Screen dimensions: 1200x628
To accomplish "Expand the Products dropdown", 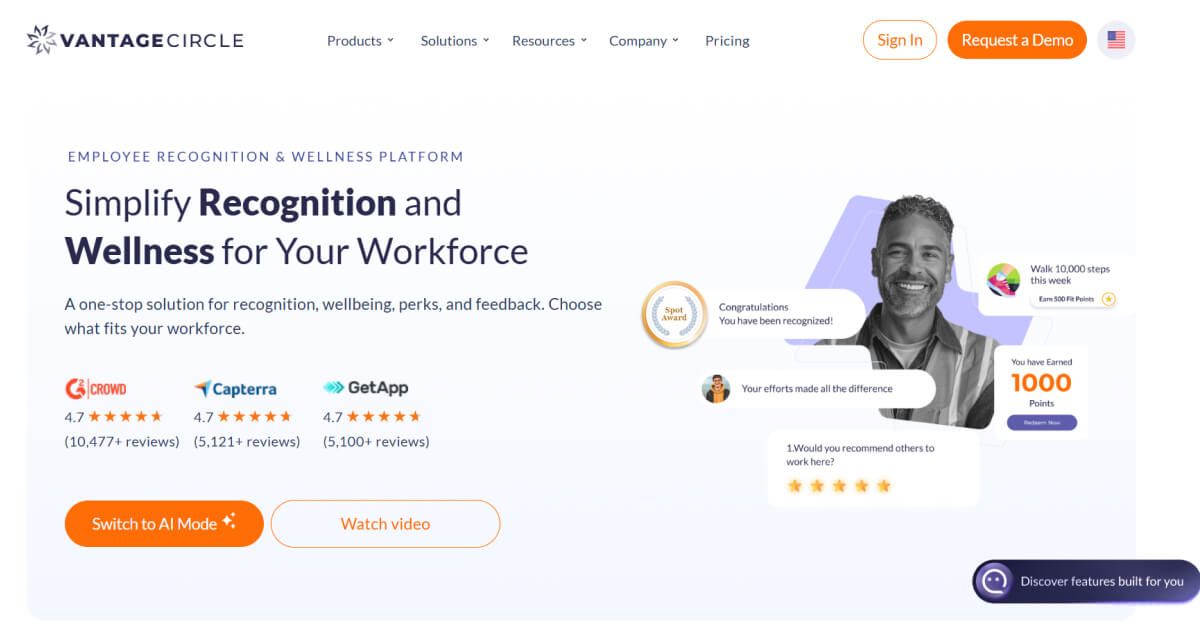I will pos(359,41).
